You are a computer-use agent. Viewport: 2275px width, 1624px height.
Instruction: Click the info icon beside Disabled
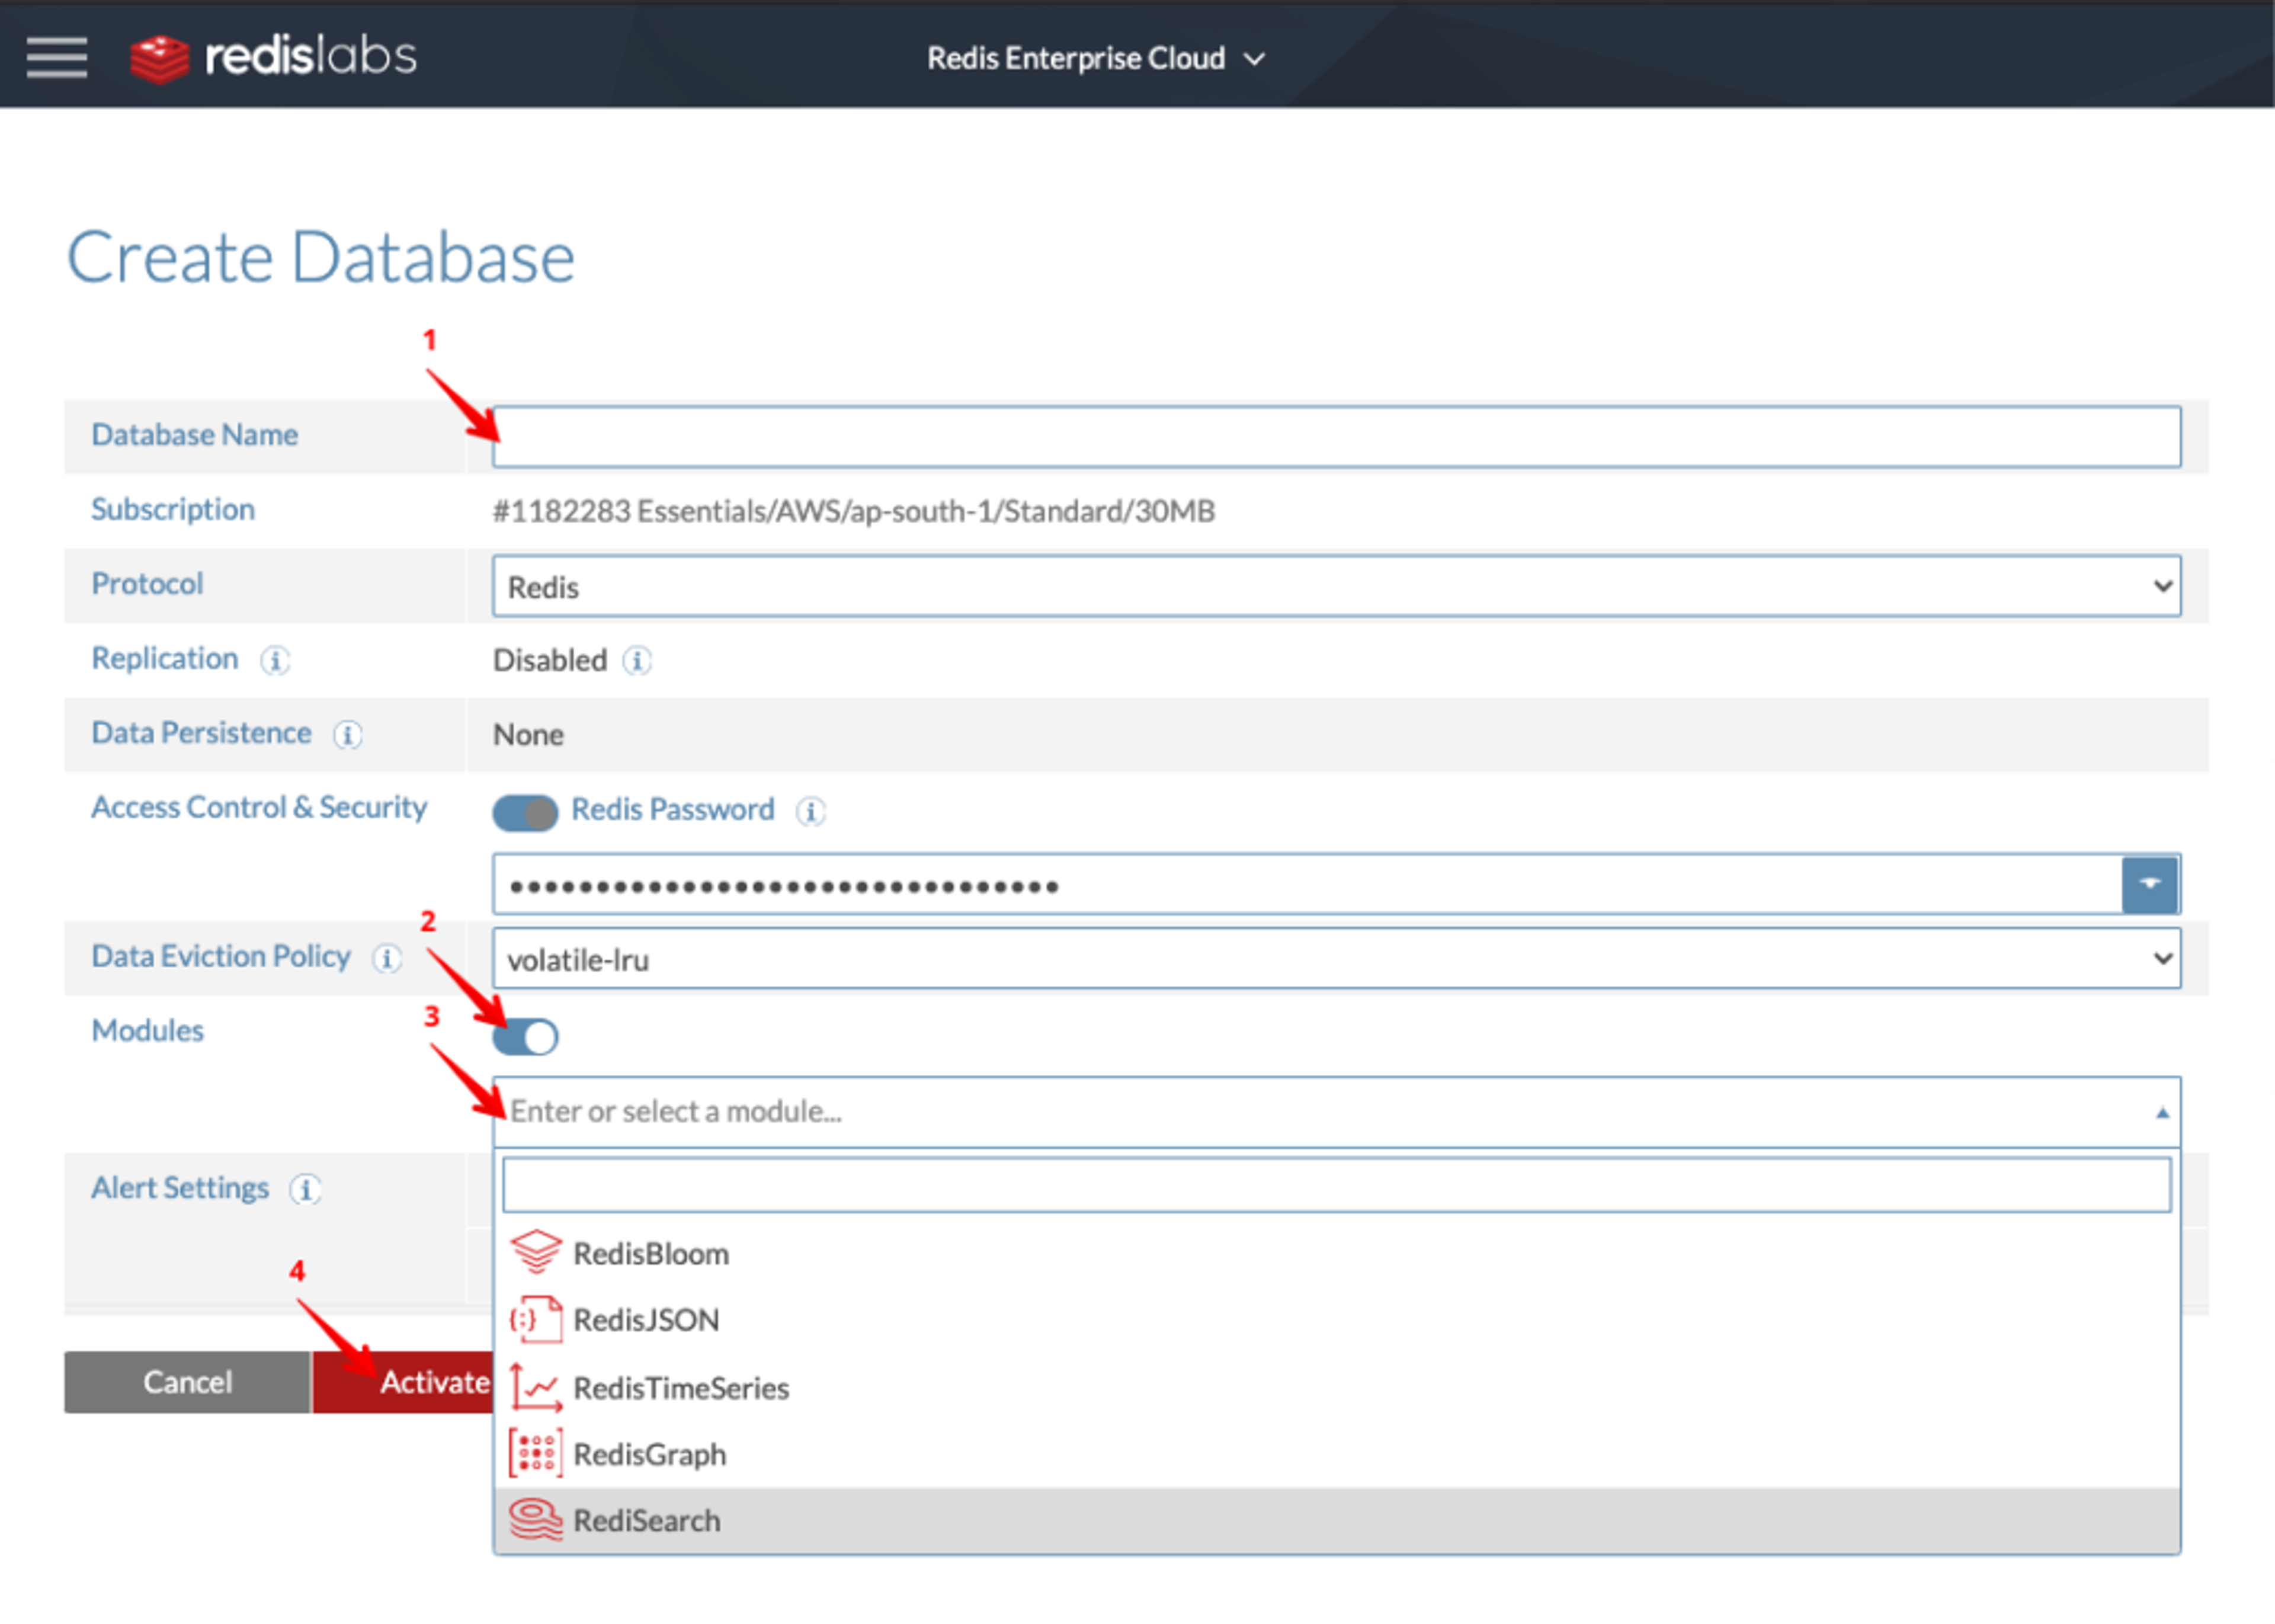(x=637, y=661)
